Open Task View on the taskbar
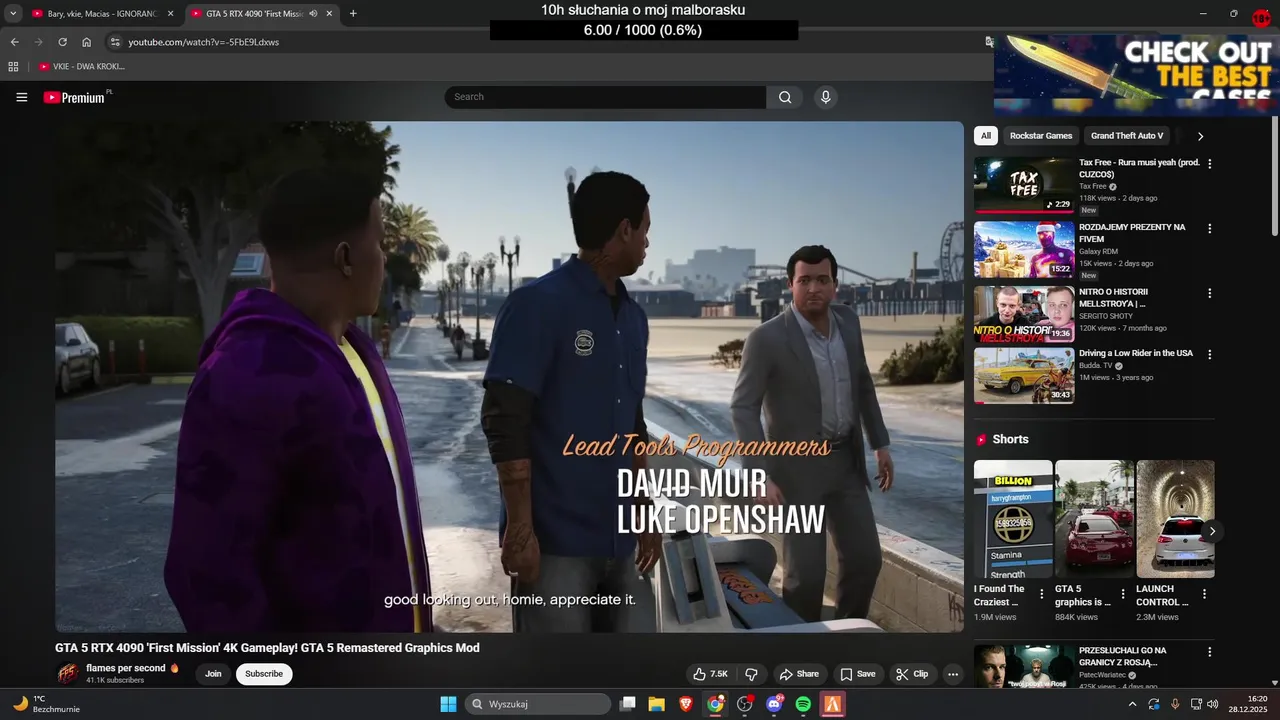This screenshot has width=1280, height=720. (x=627, y=704)
